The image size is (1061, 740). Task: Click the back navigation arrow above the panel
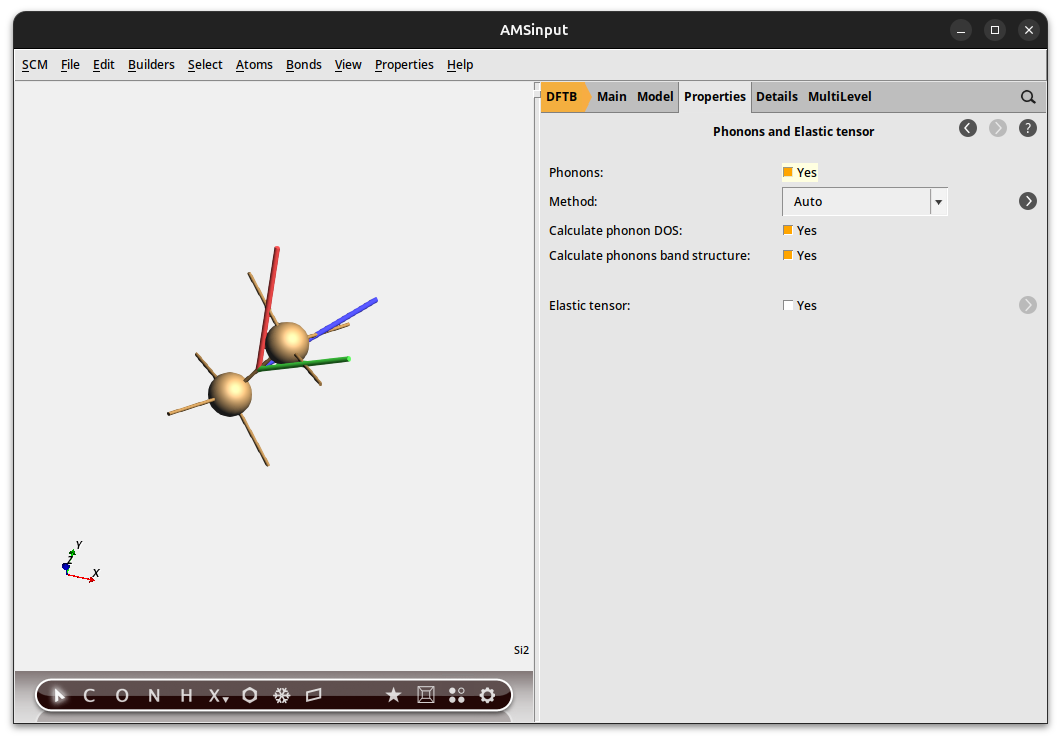(967, 128)
